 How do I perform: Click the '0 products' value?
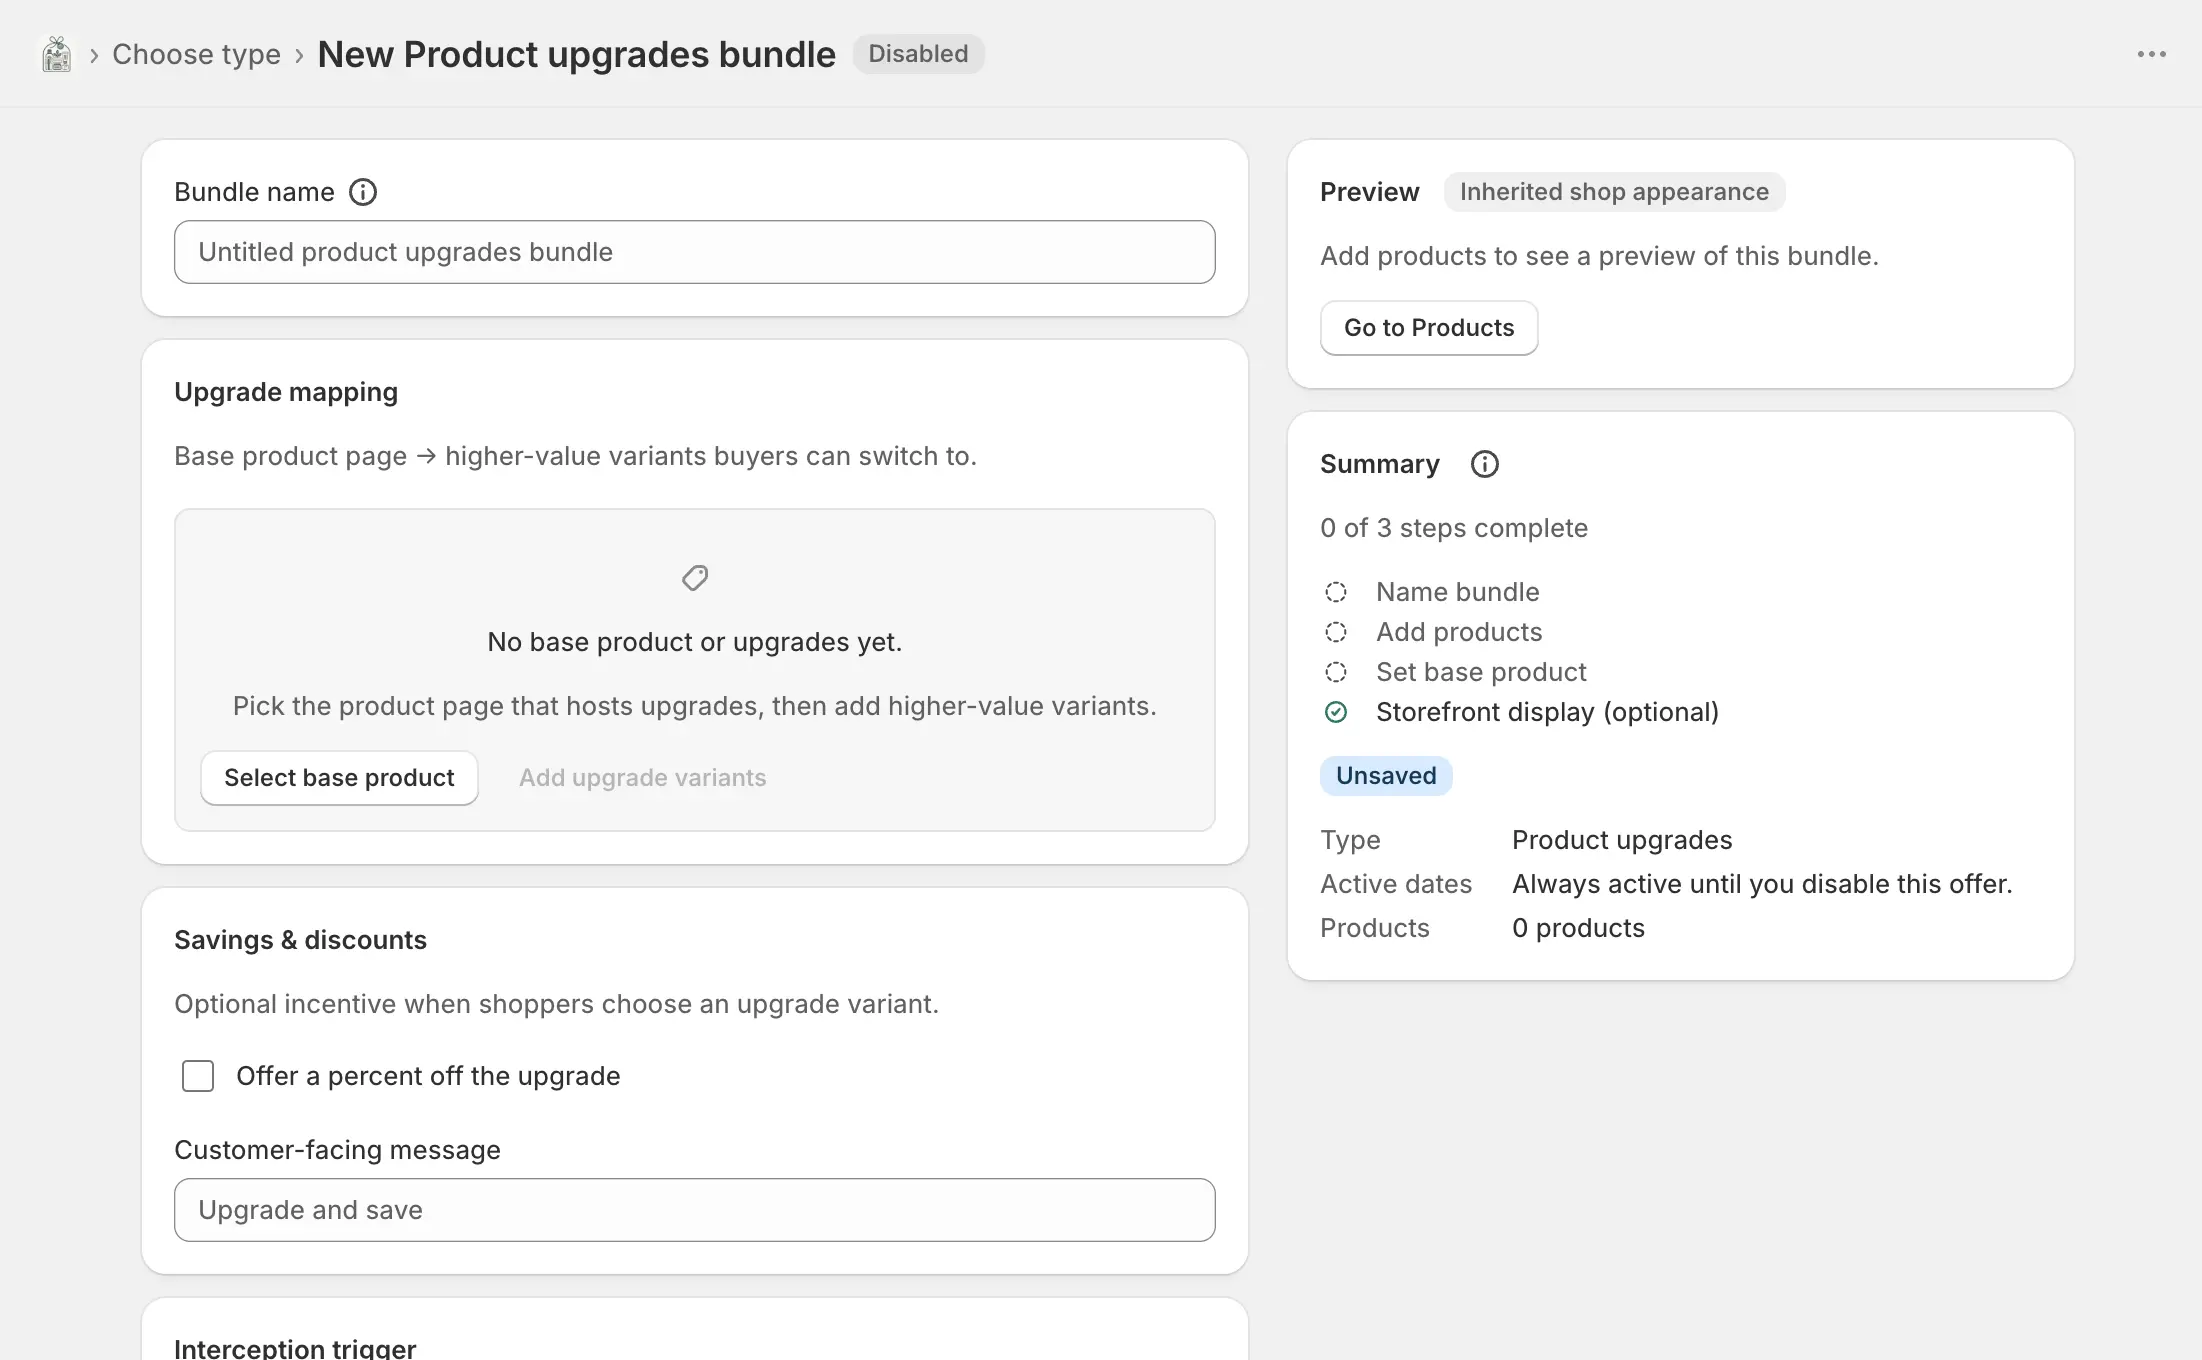[x=1578, y=928]
